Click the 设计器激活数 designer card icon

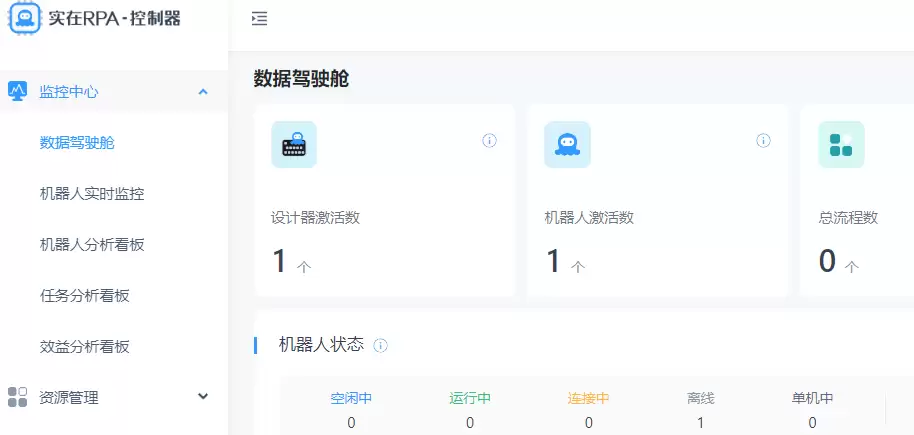(x=293, y=145)
